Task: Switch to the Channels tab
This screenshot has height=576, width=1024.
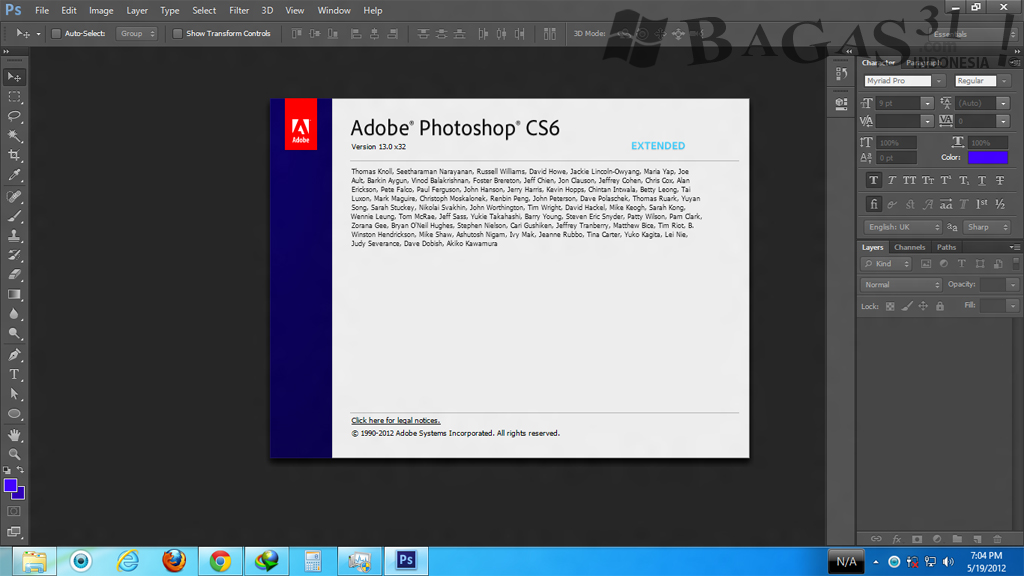Action: point(909,248)
